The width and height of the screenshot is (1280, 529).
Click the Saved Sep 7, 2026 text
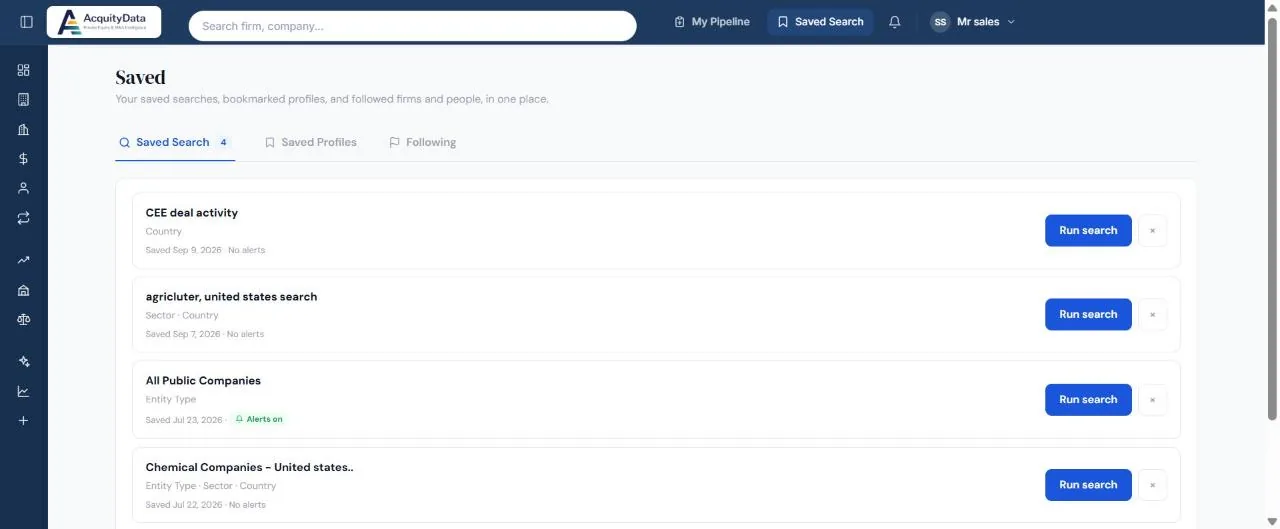coord(183,334)
